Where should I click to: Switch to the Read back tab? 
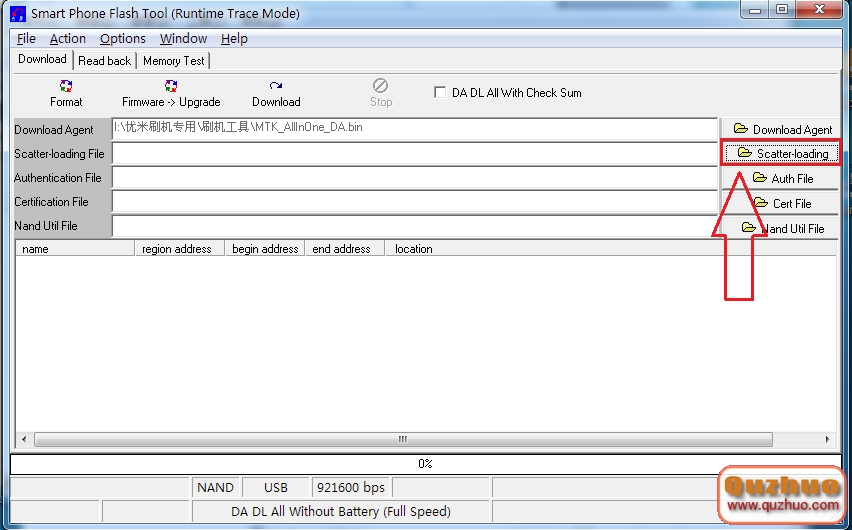click(104, 61)
